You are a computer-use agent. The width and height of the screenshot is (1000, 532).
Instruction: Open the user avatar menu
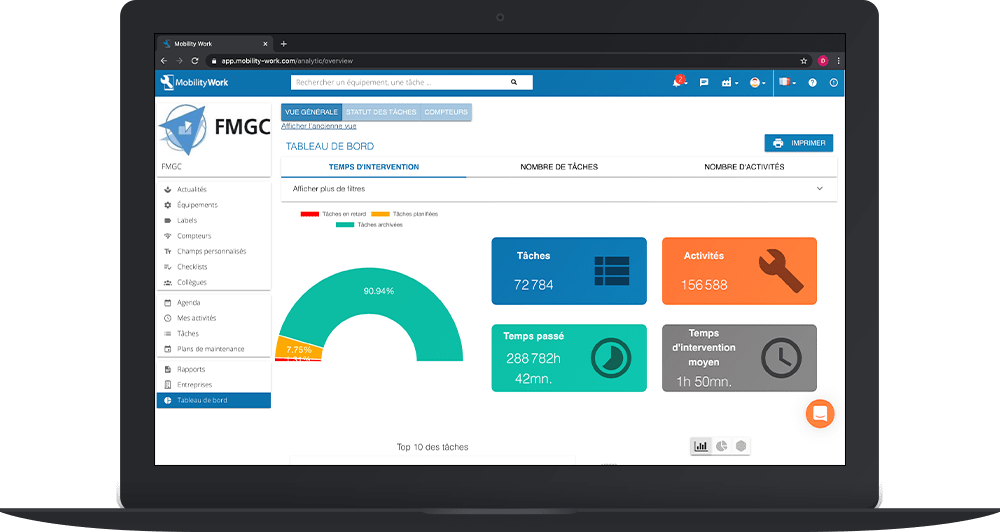pos(757,82)
